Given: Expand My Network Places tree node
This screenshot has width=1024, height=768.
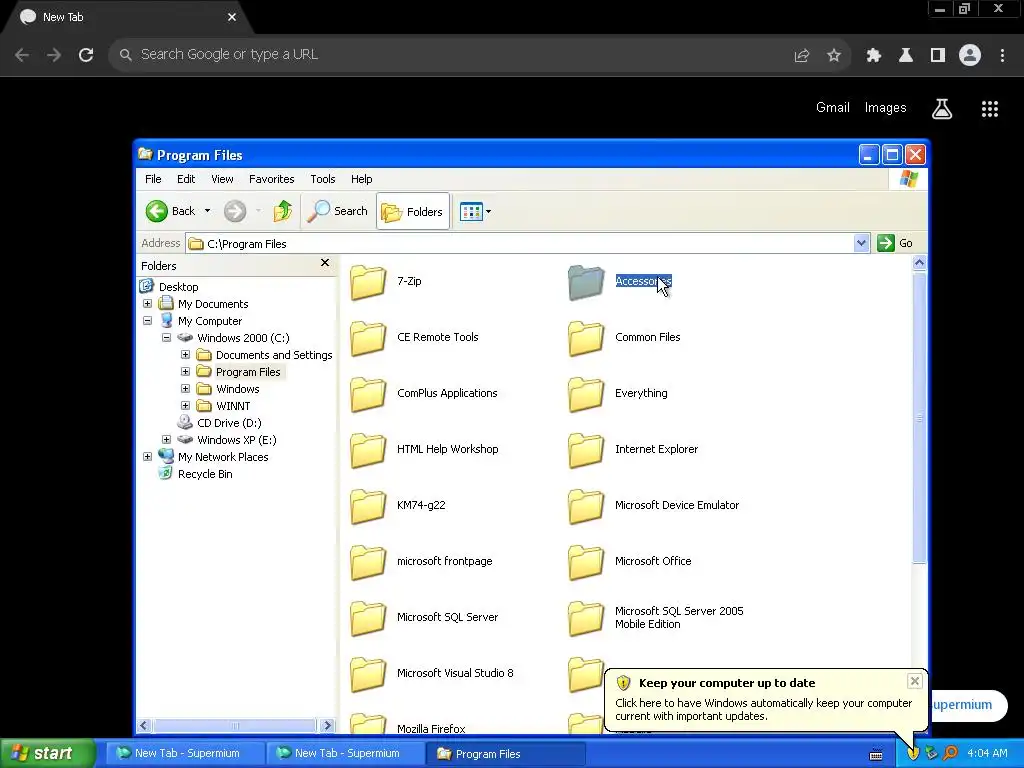Looking at the screenshot, I should (148, 456).
